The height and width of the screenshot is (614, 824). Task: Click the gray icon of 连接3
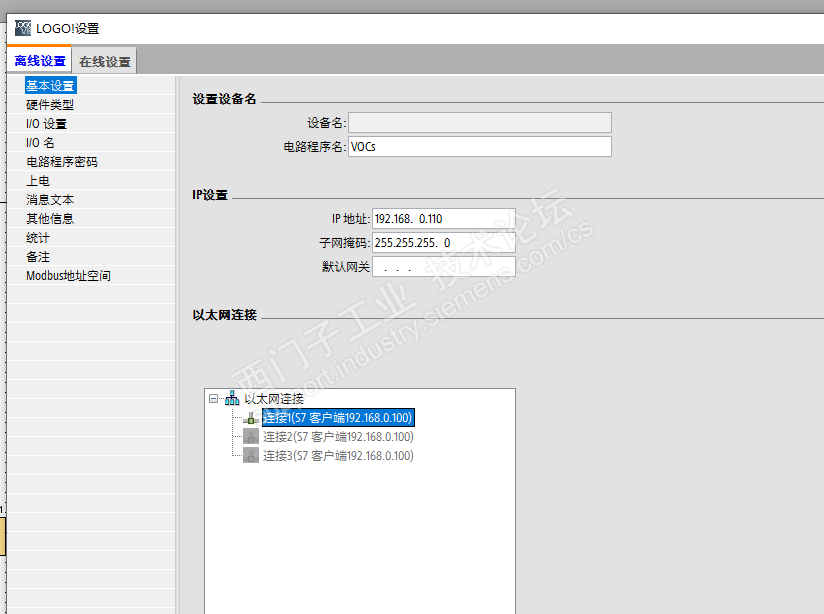coord(251,455)
